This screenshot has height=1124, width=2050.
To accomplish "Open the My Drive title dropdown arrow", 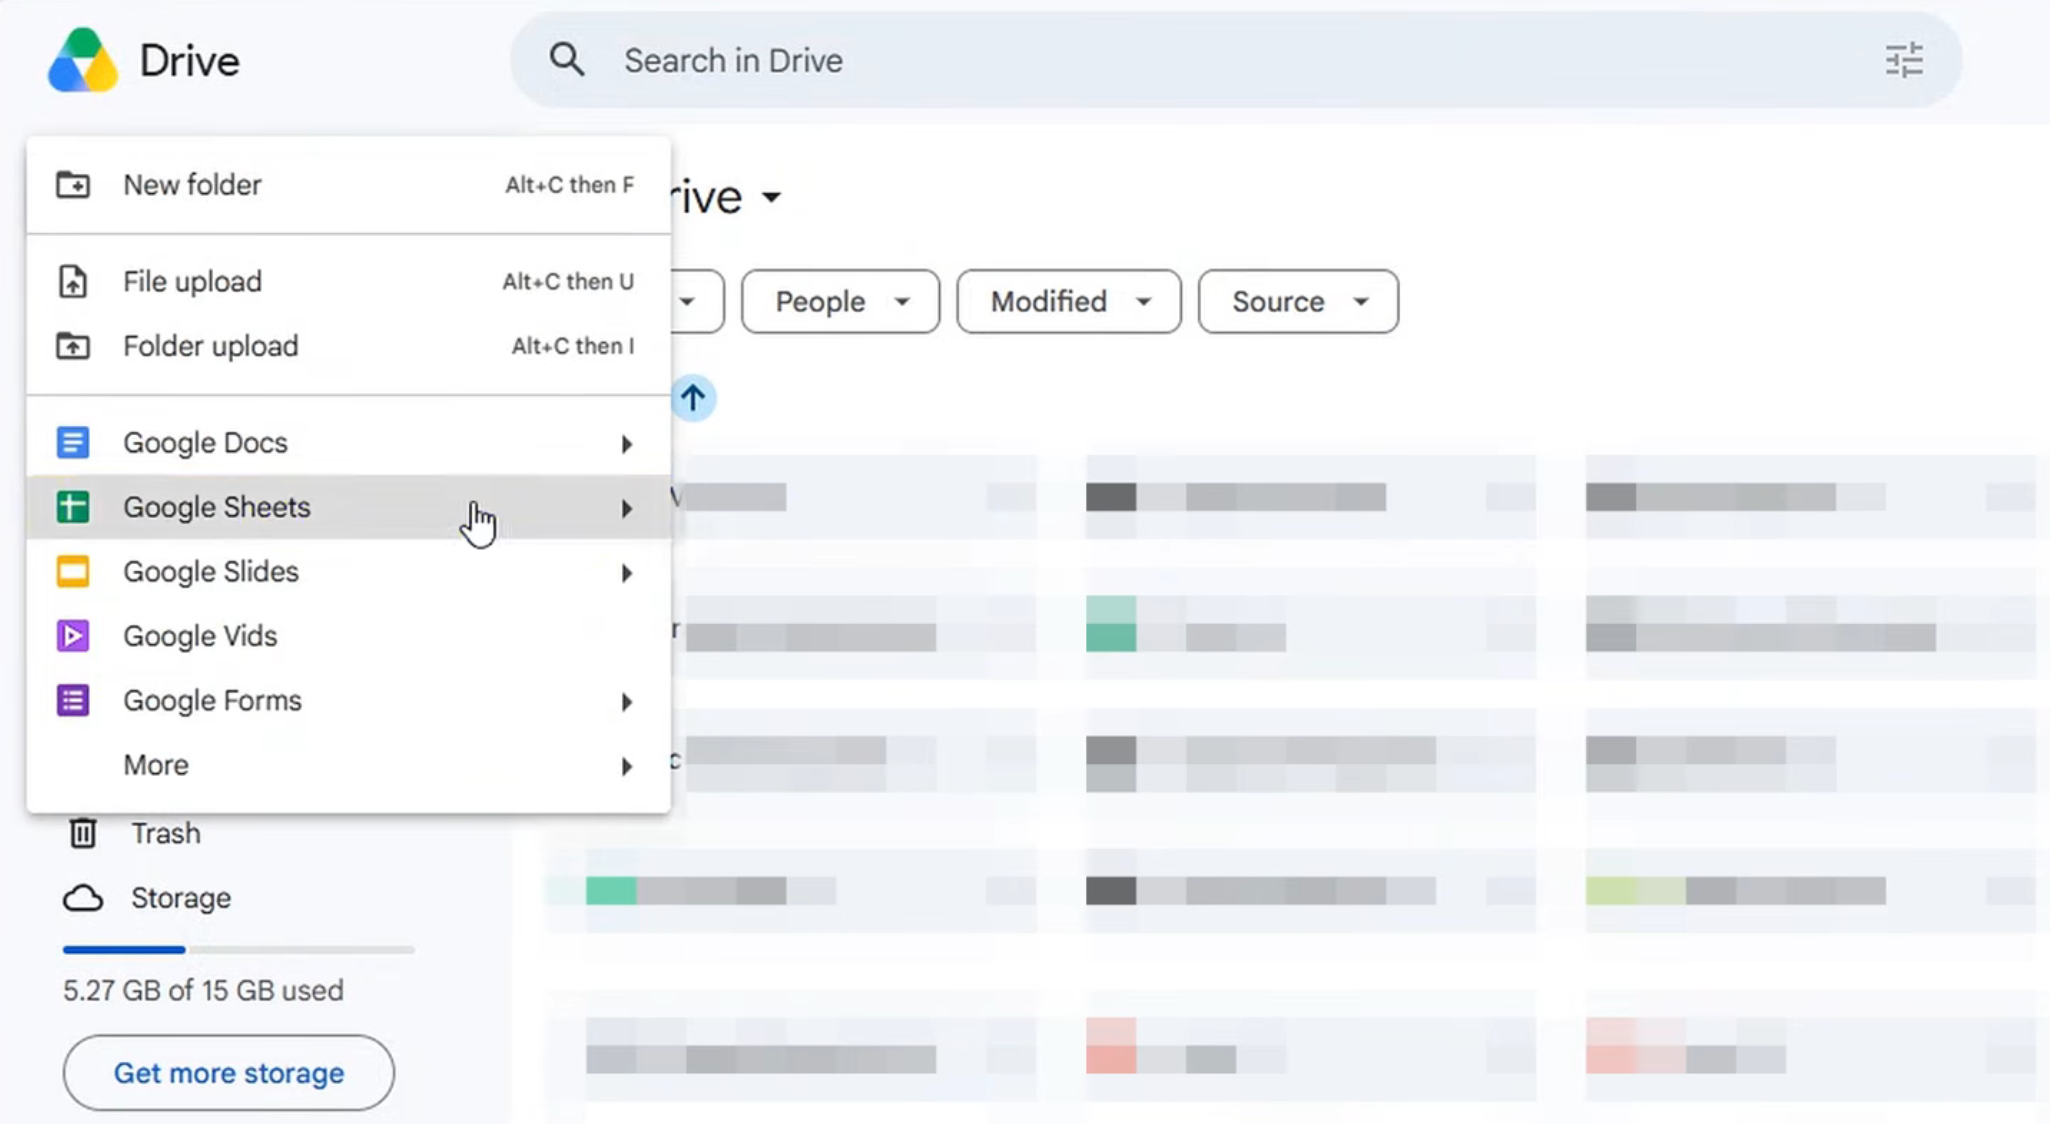I will click(771, 197).
